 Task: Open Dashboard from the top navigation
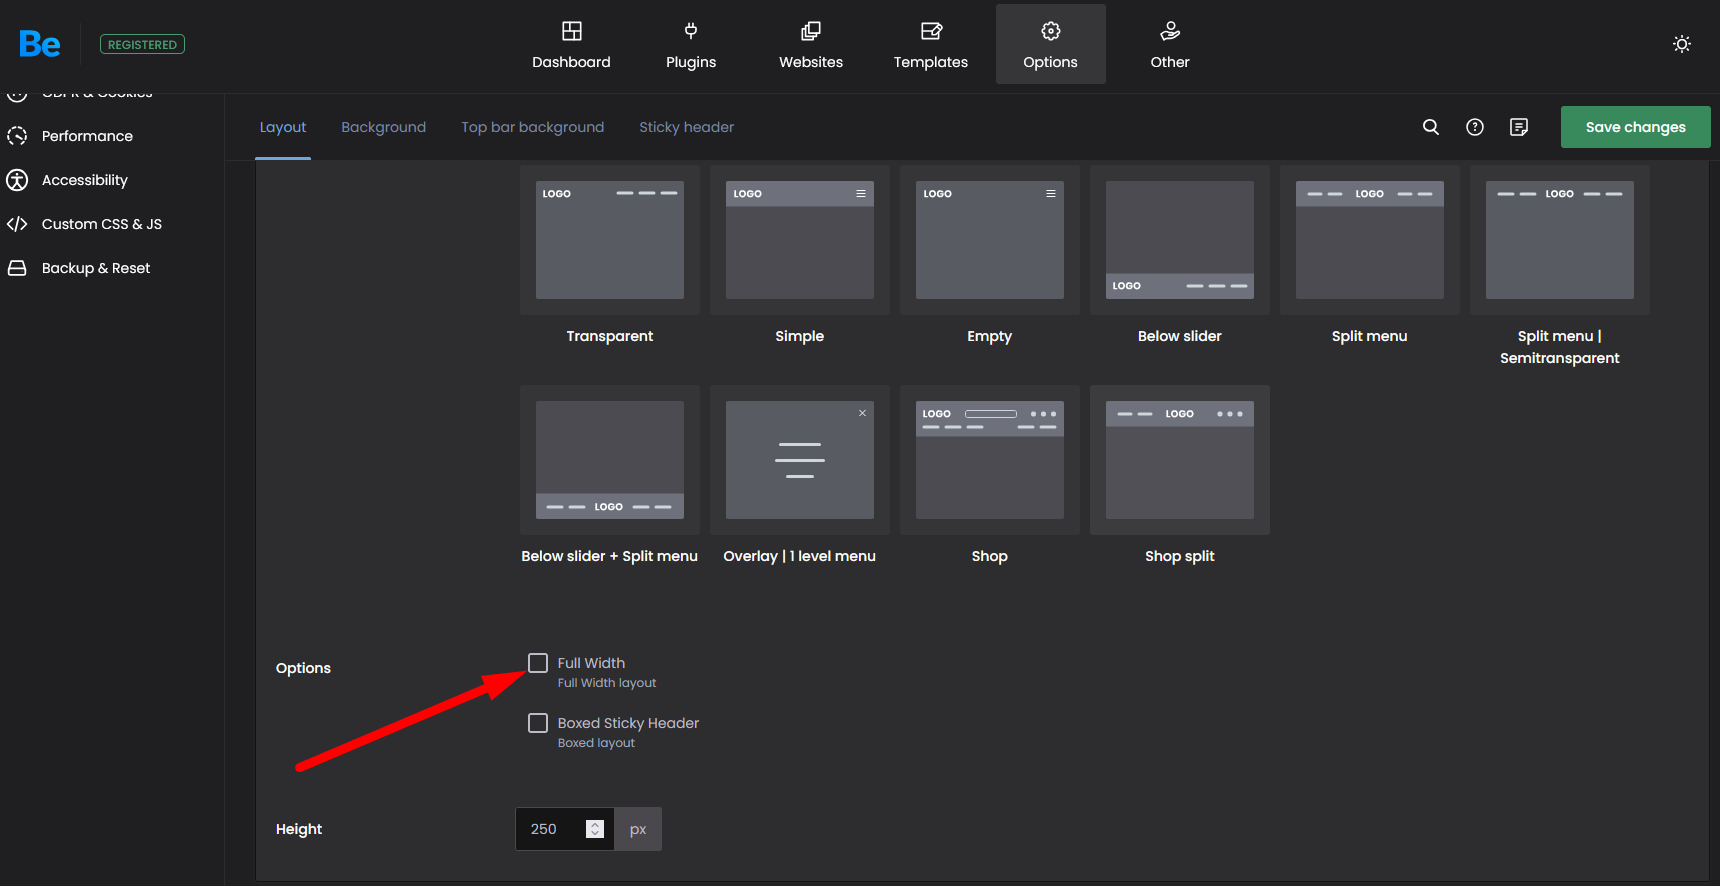(x=571, y=45)
